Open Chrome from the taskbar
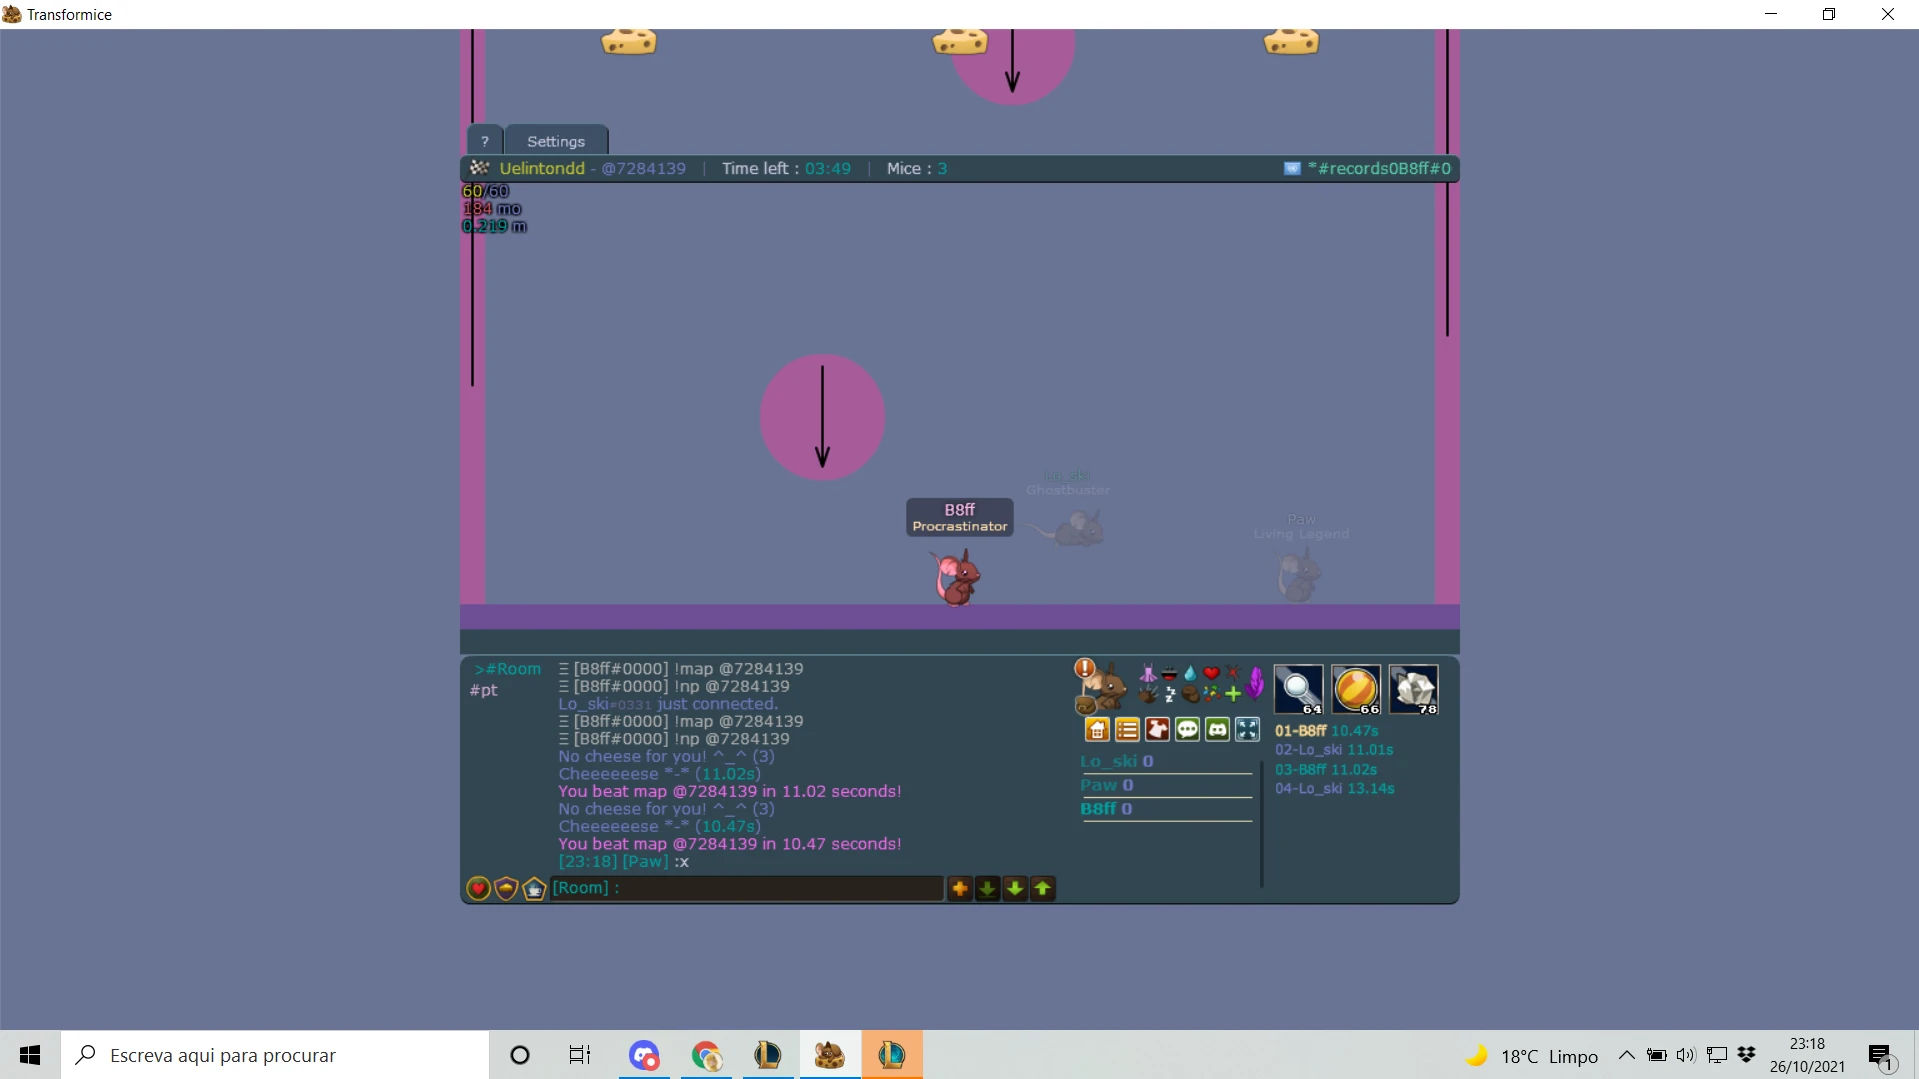This screenshot has height=1079, width=1919. pos(706,1055)
